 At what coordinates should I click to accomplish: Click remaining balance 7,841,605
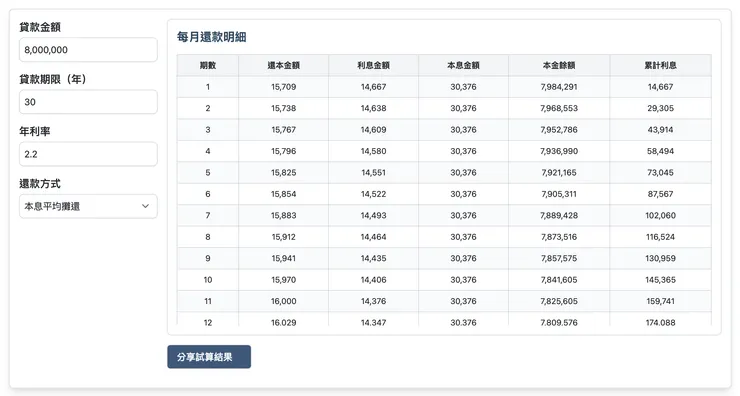(559, 280)
